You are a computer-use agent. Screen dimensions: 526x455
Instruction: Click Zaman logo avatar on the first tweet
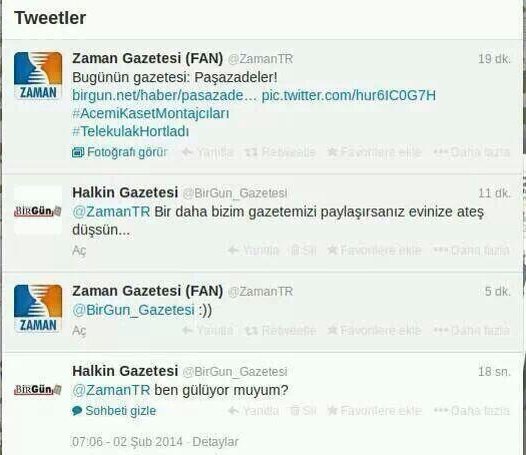coord(38,76)
